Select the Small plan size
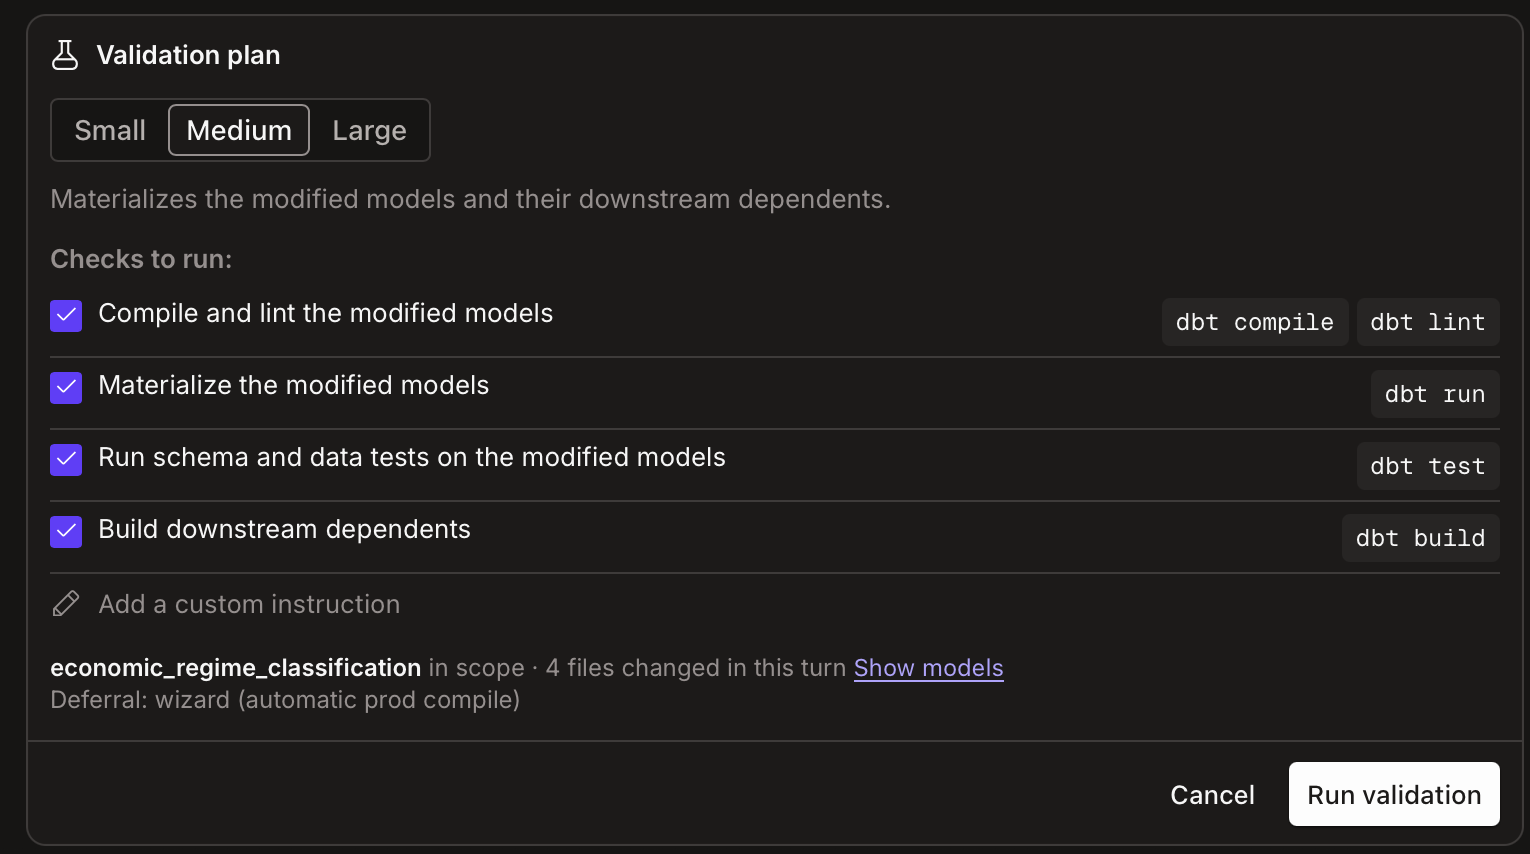1530x854 pixels. [x=110, y=130]
